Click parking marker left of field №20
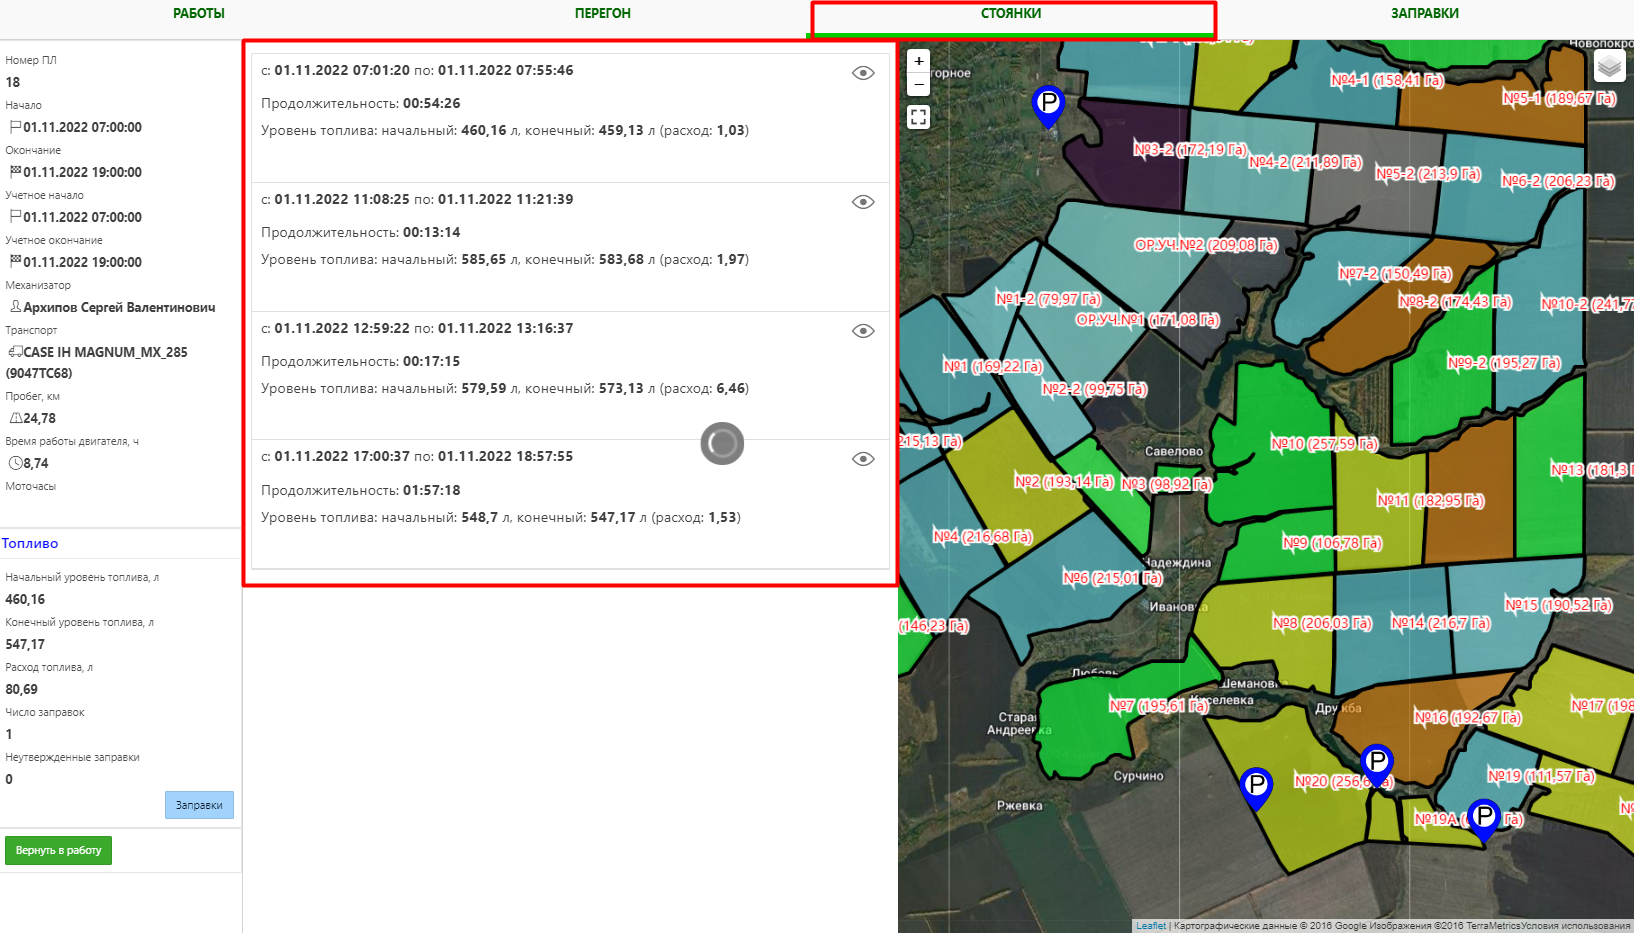1634x933 pixels. click(x=1256, y=786)
